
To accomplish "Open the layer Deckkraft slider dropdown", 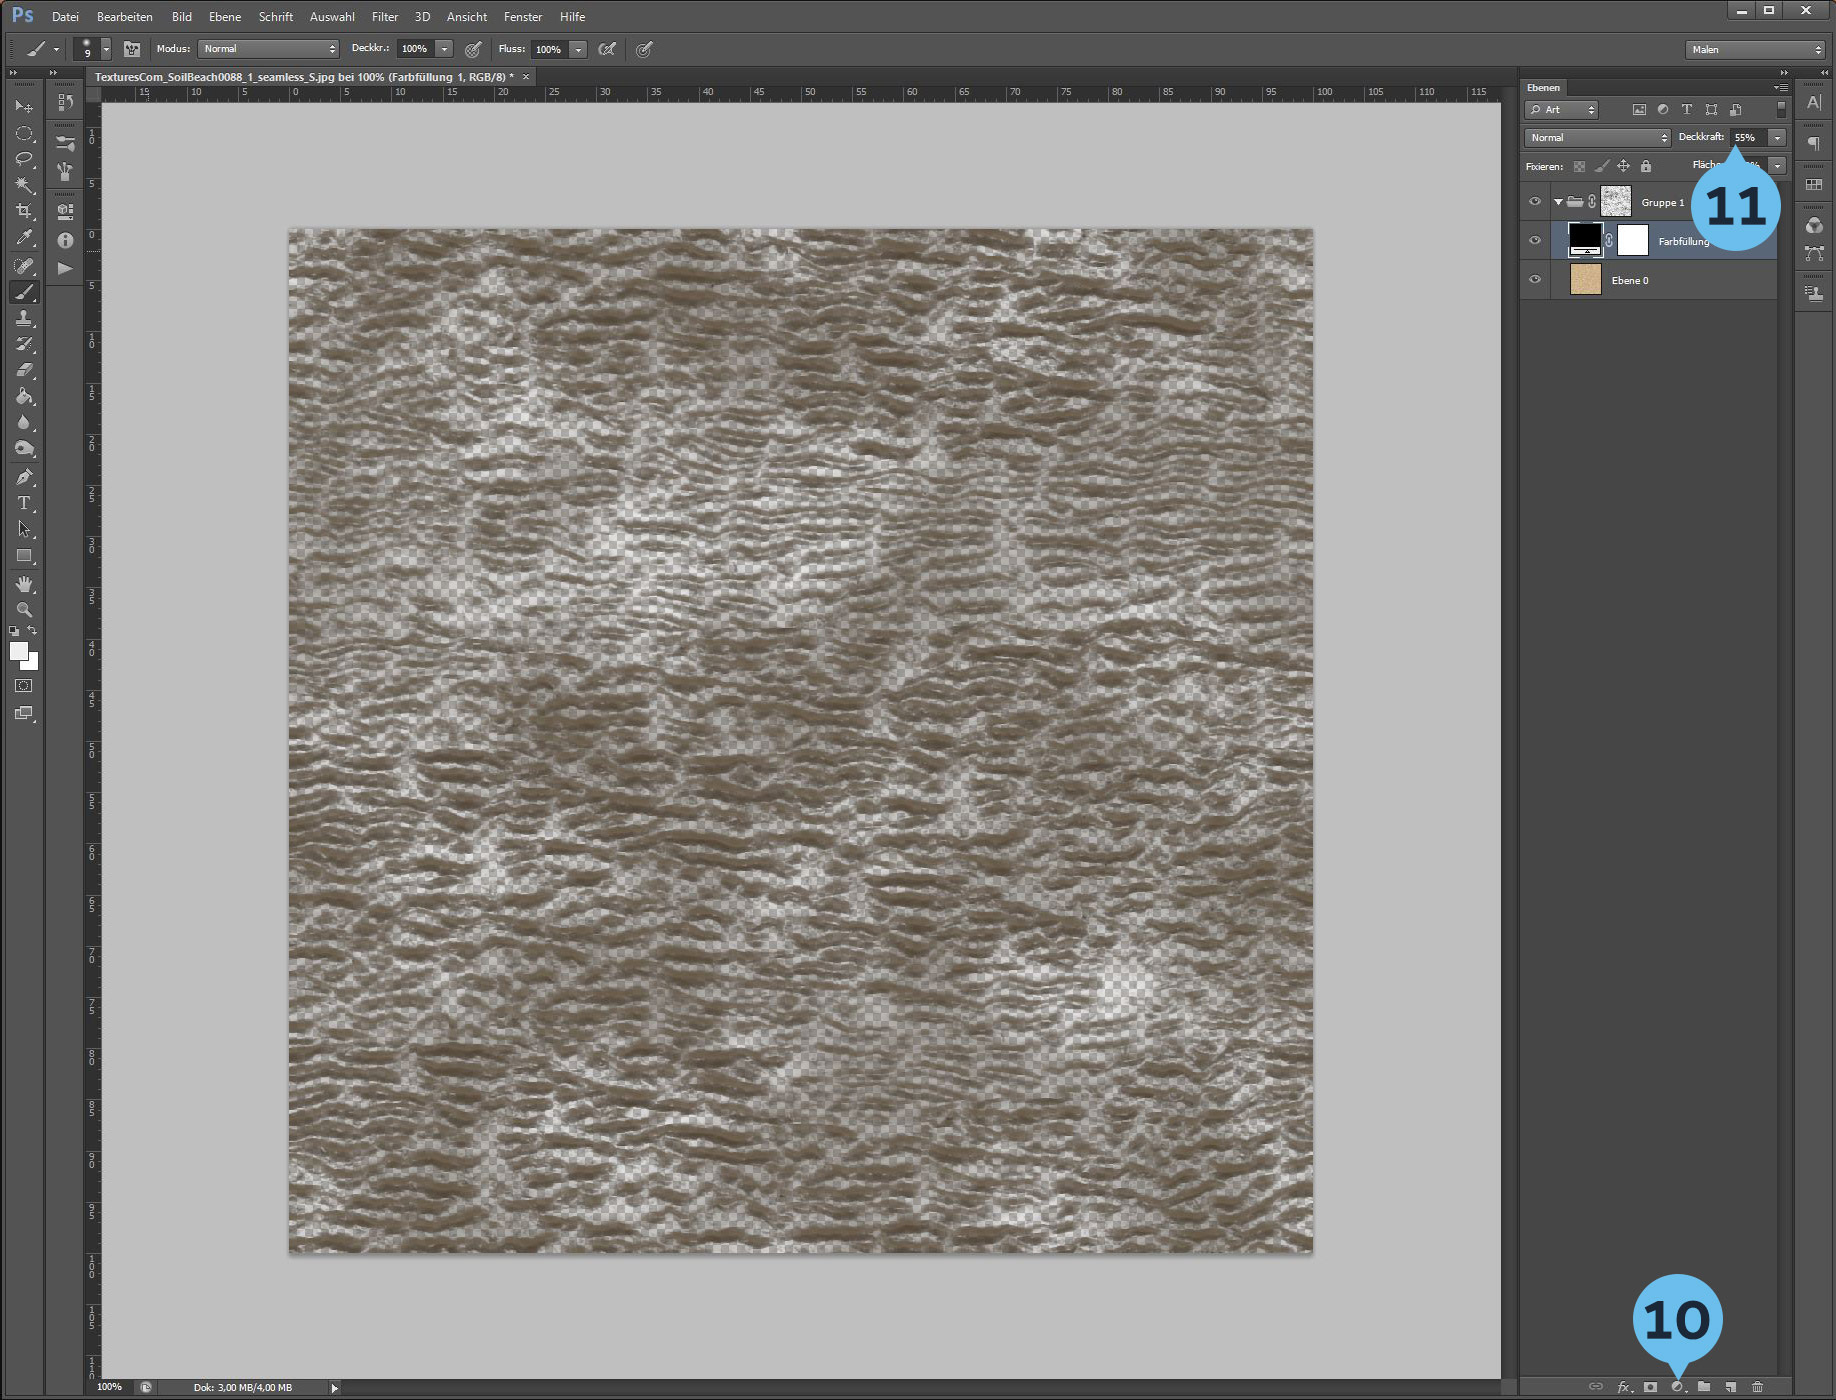I will pyautogui.click(x=1777, y=137).
